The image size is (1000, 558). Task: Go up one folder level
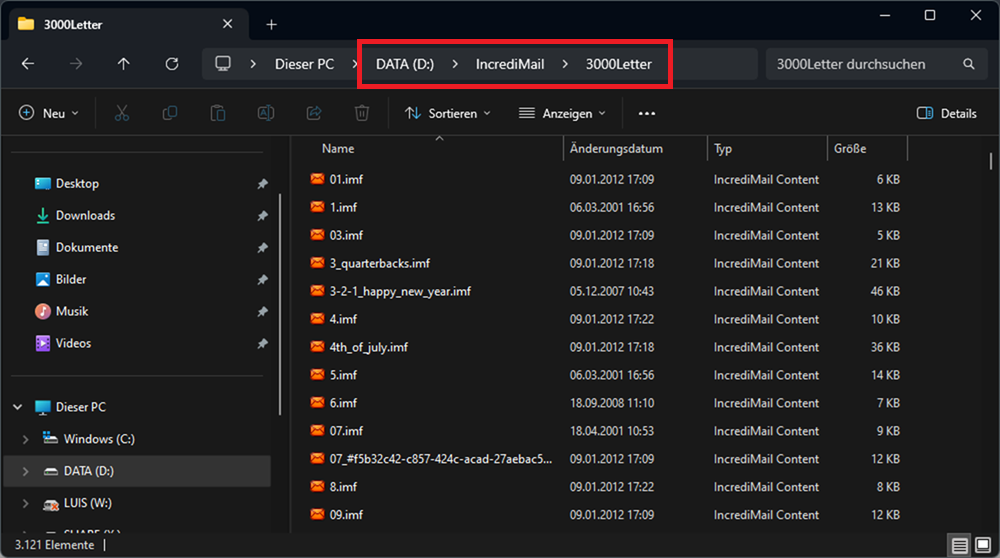124,64
